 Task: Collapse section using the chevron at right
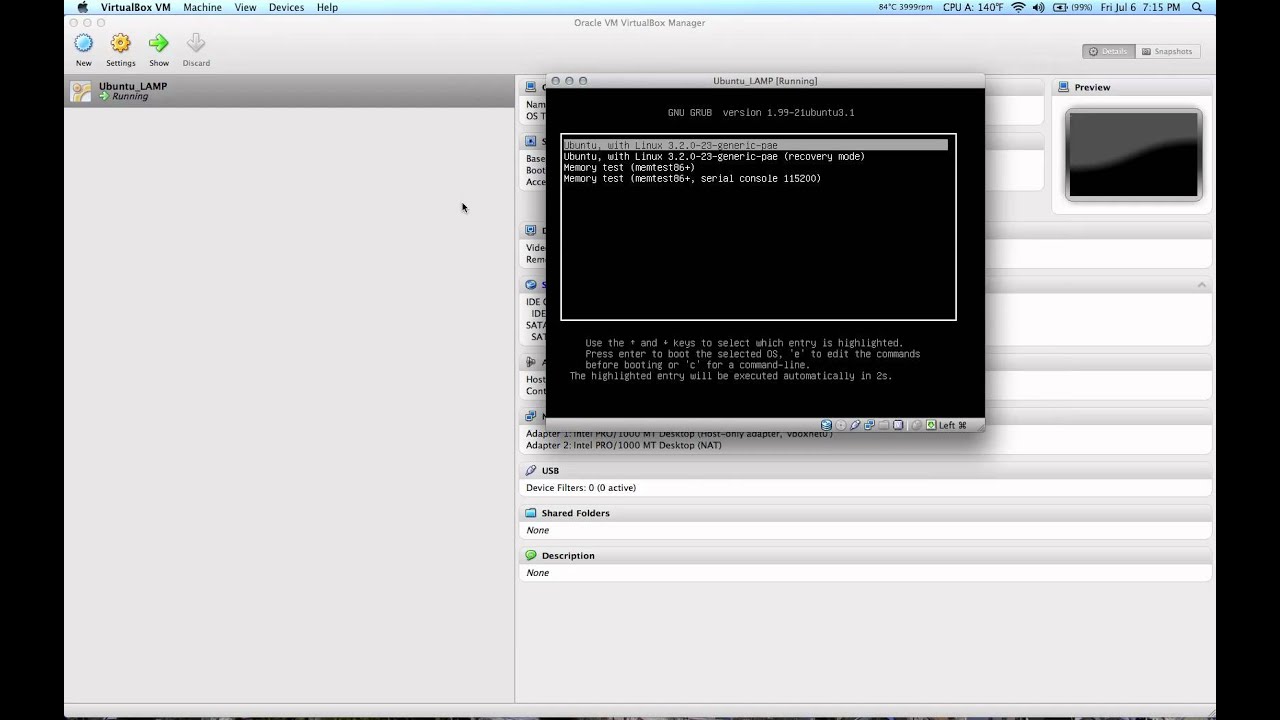[x=1202, y=285]
